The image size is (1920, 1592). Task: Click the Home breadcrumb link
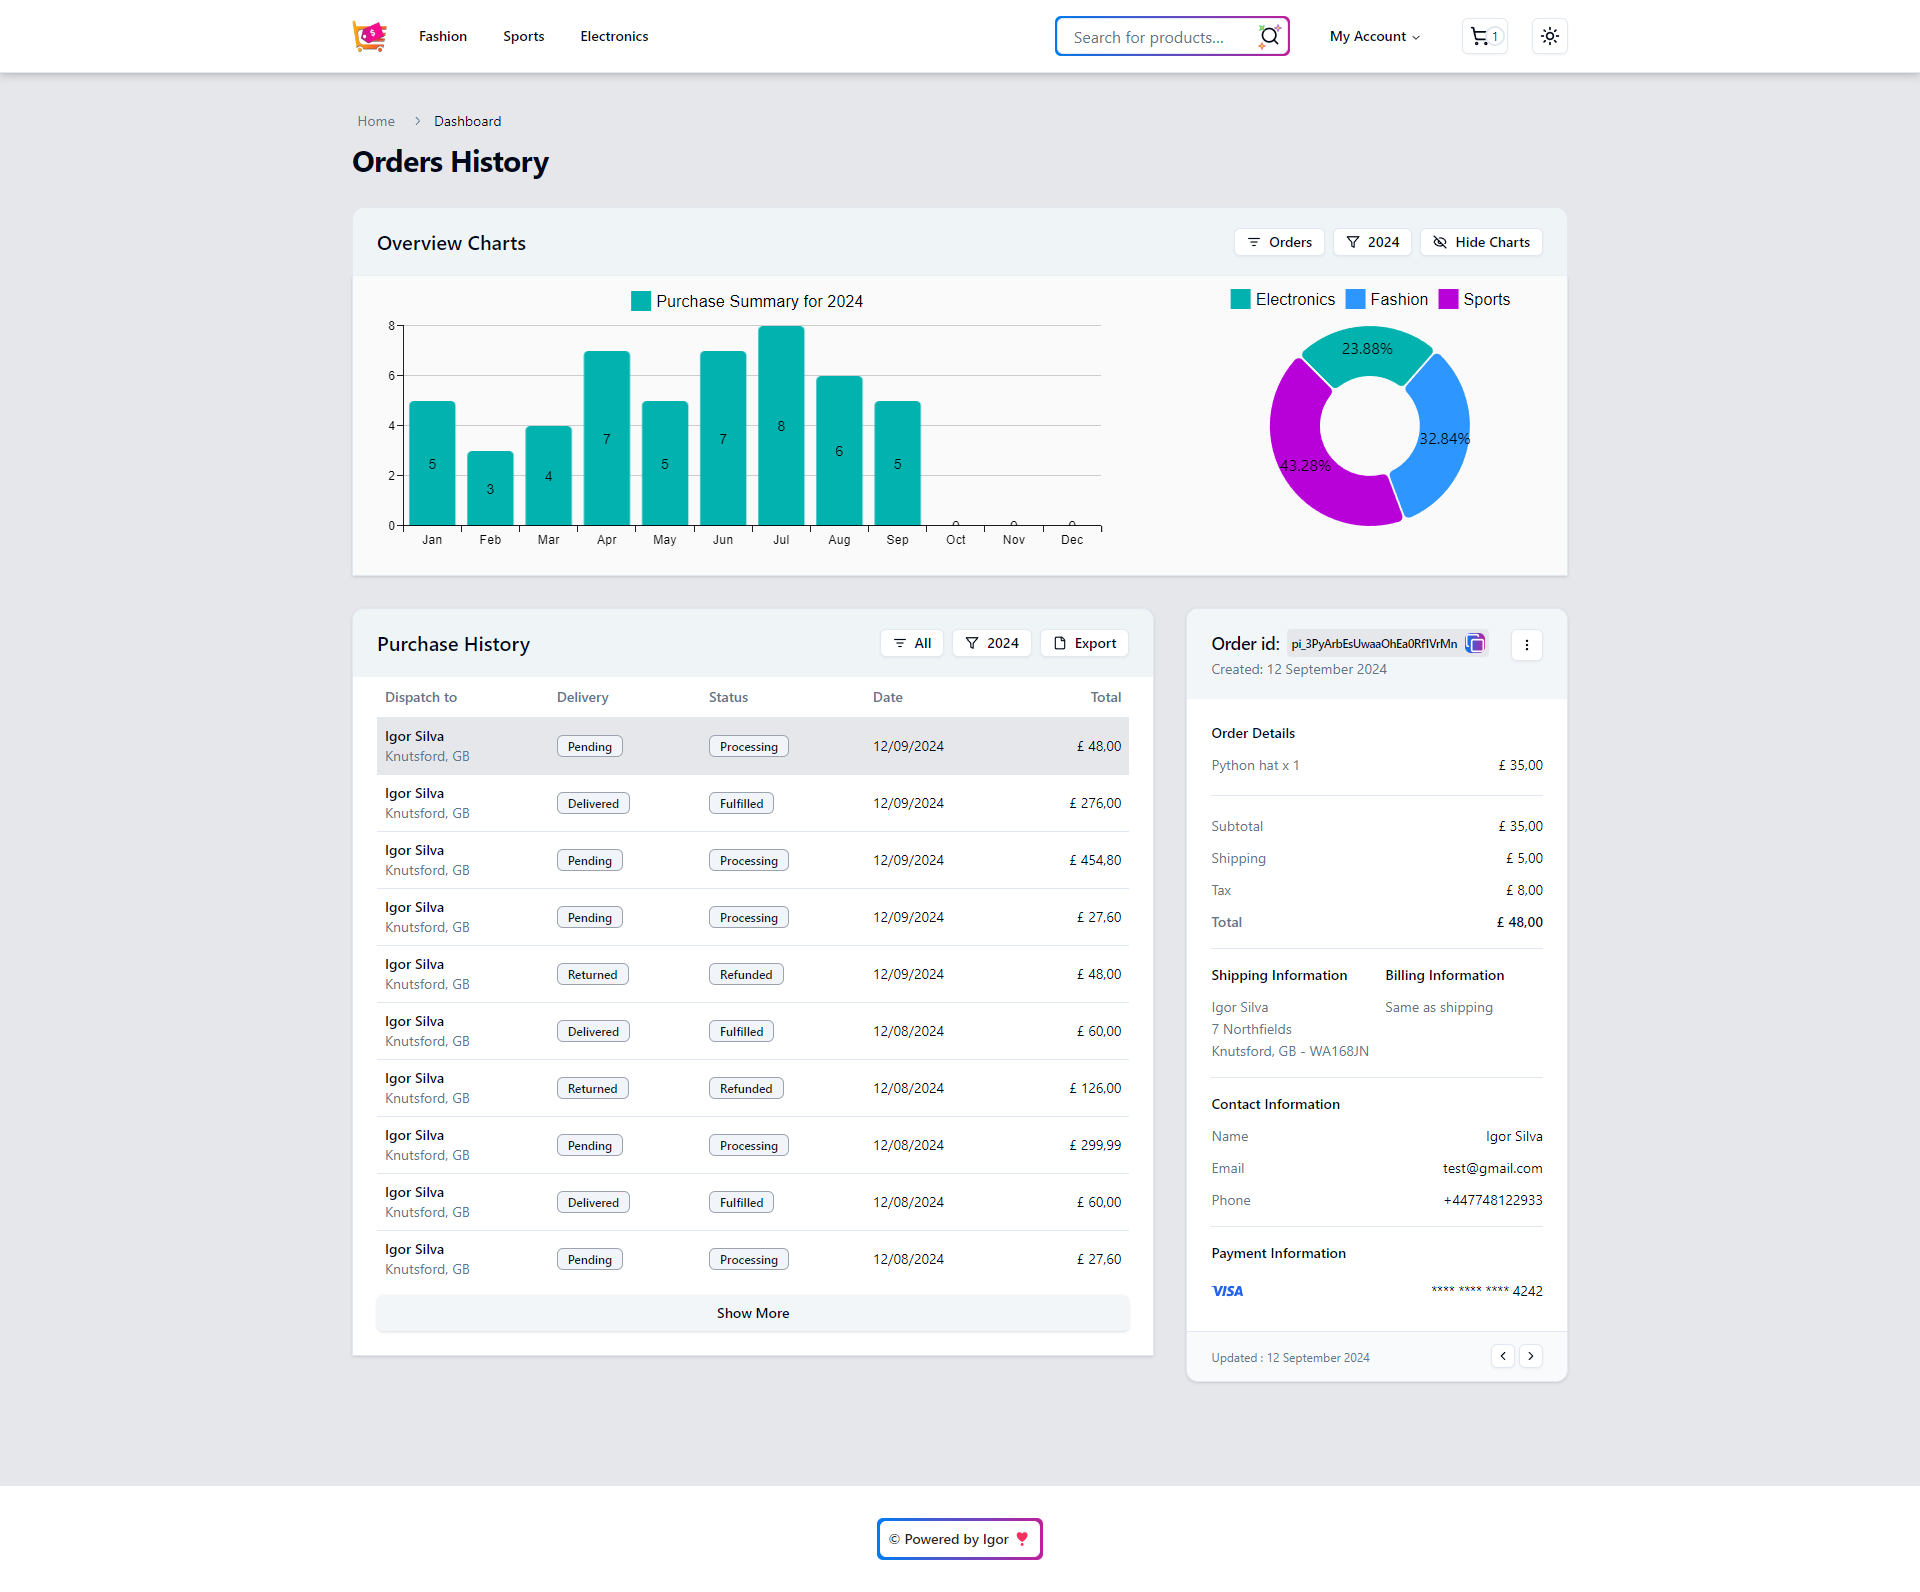[376, 121]
